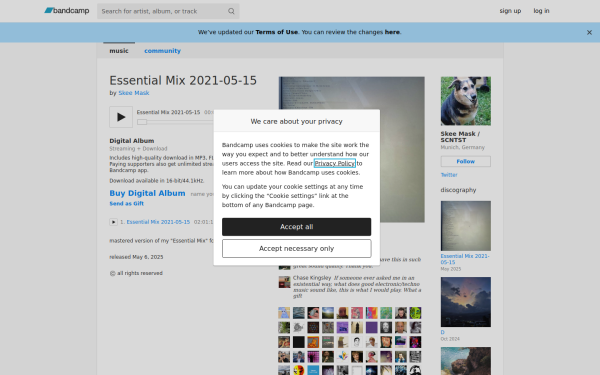Screen dimensions: 600x375
Task: Play Essential Mix with large play button
Action: point(121,117)
